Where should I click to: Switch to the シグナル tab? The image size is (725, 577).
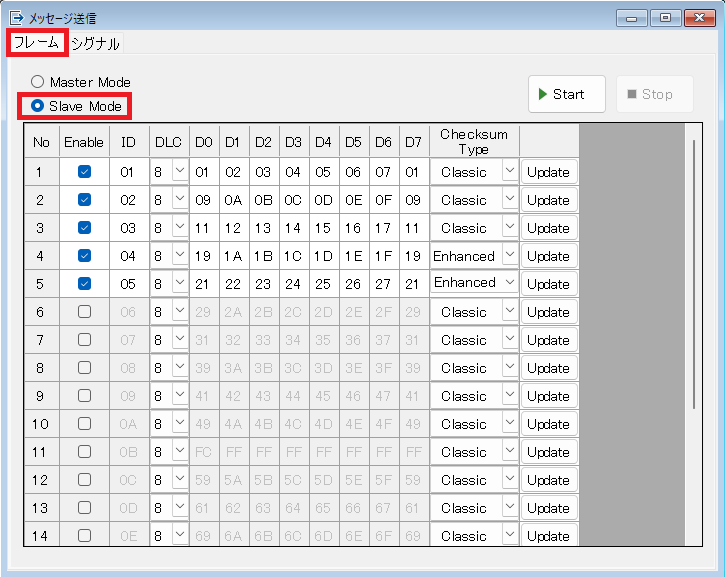coord(95,43)
